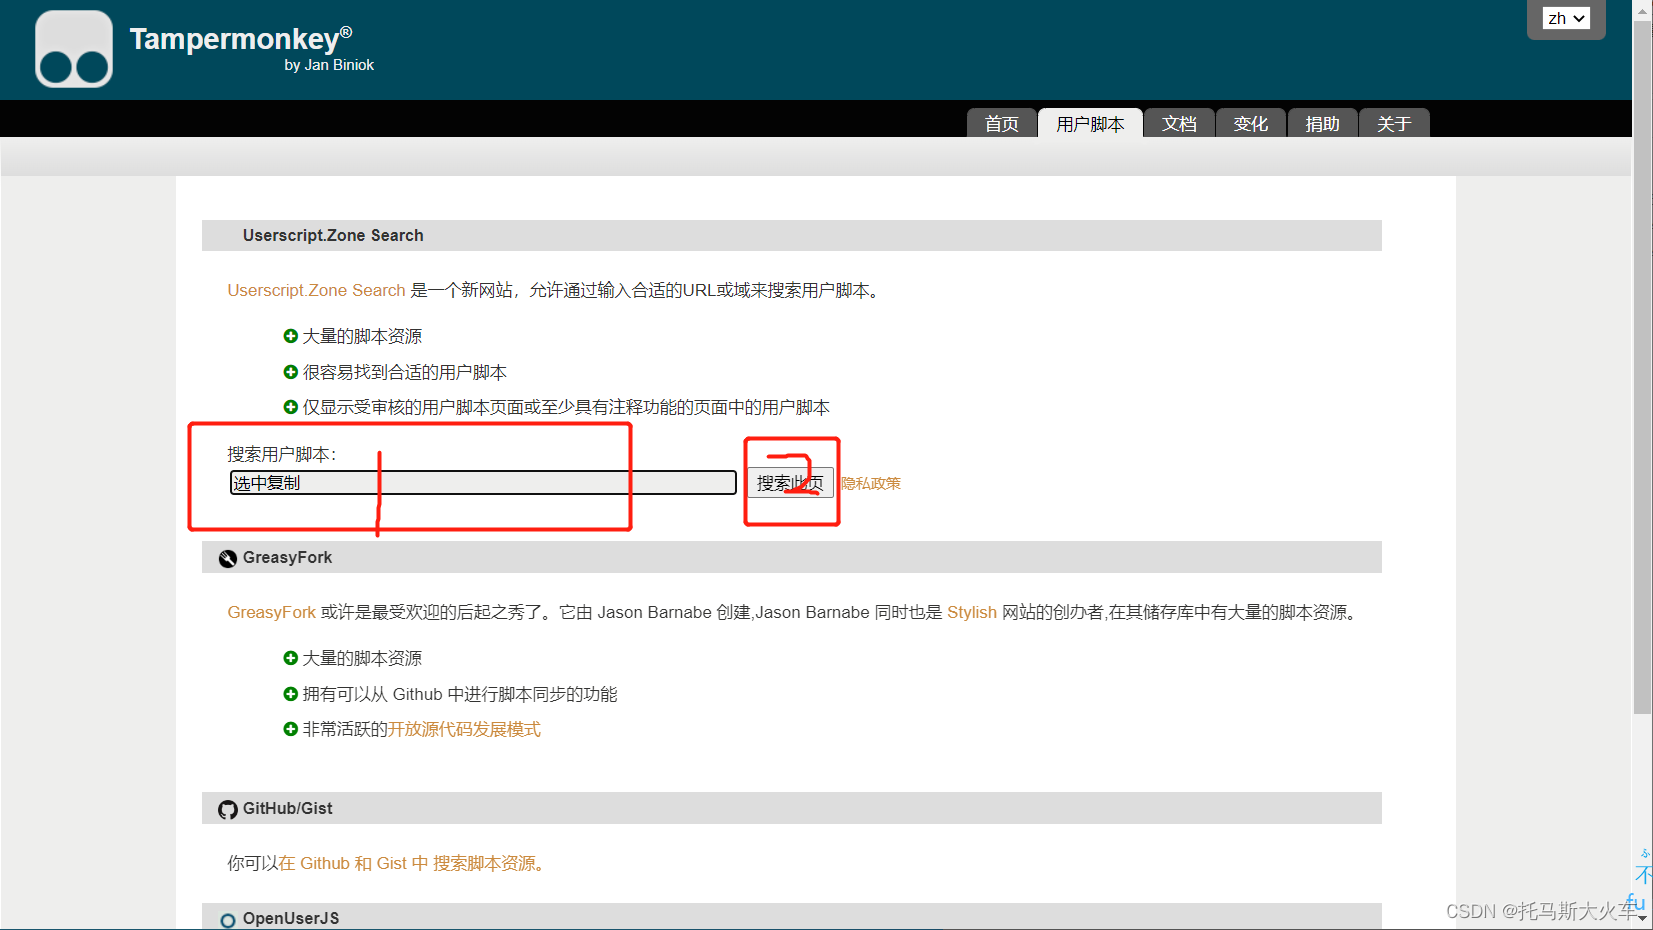This screenshot has width=1653, height=930.
Task: Click green plus icon beside 很容易找到合适的用户脚本
Action: point(291,372)
